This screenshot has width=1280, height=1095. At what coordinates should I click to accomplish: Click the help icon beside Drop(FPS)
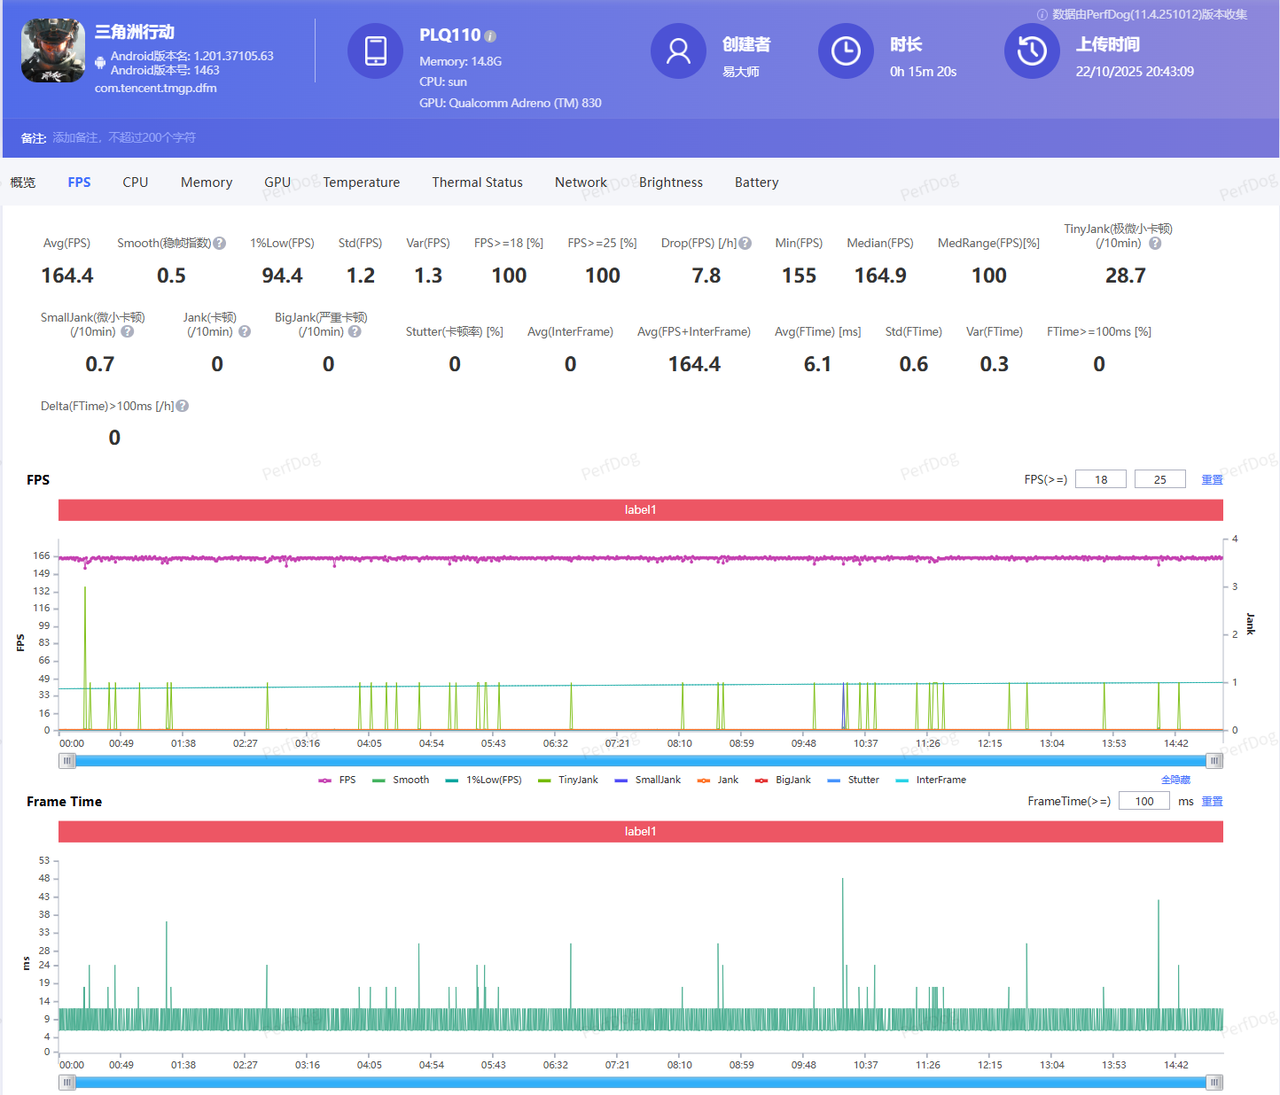(x=745, y=243)
